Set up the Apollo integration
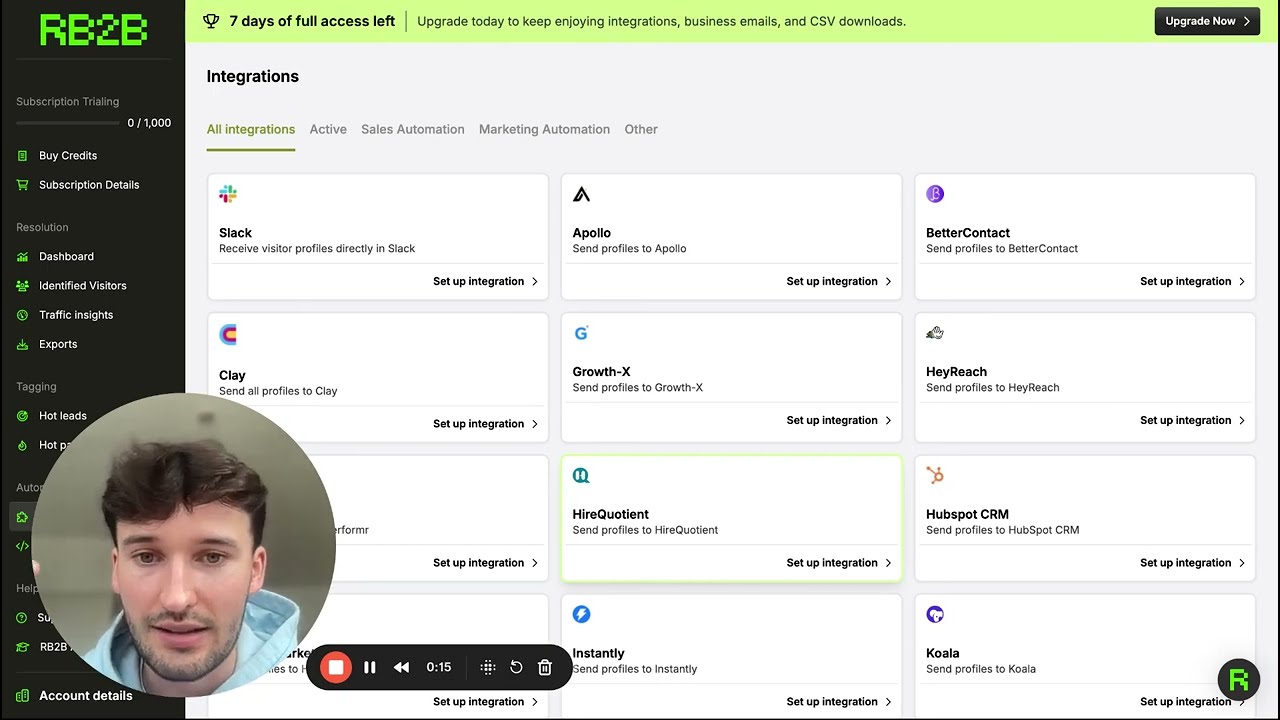 tap(839, 282)
